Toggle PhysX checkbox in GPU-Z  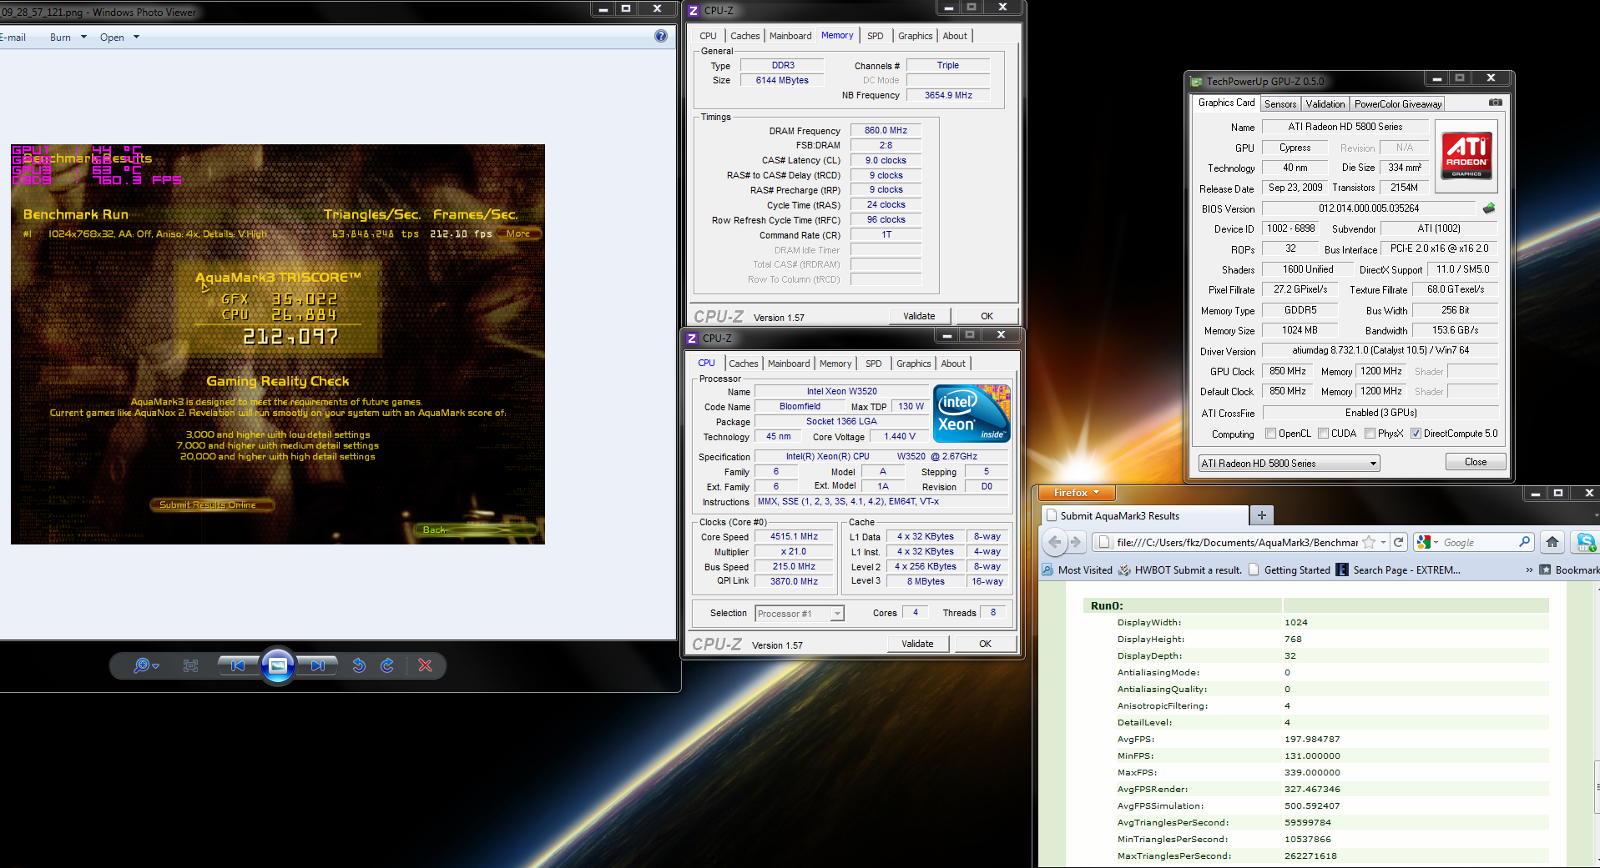click(x=1370, y=434)
